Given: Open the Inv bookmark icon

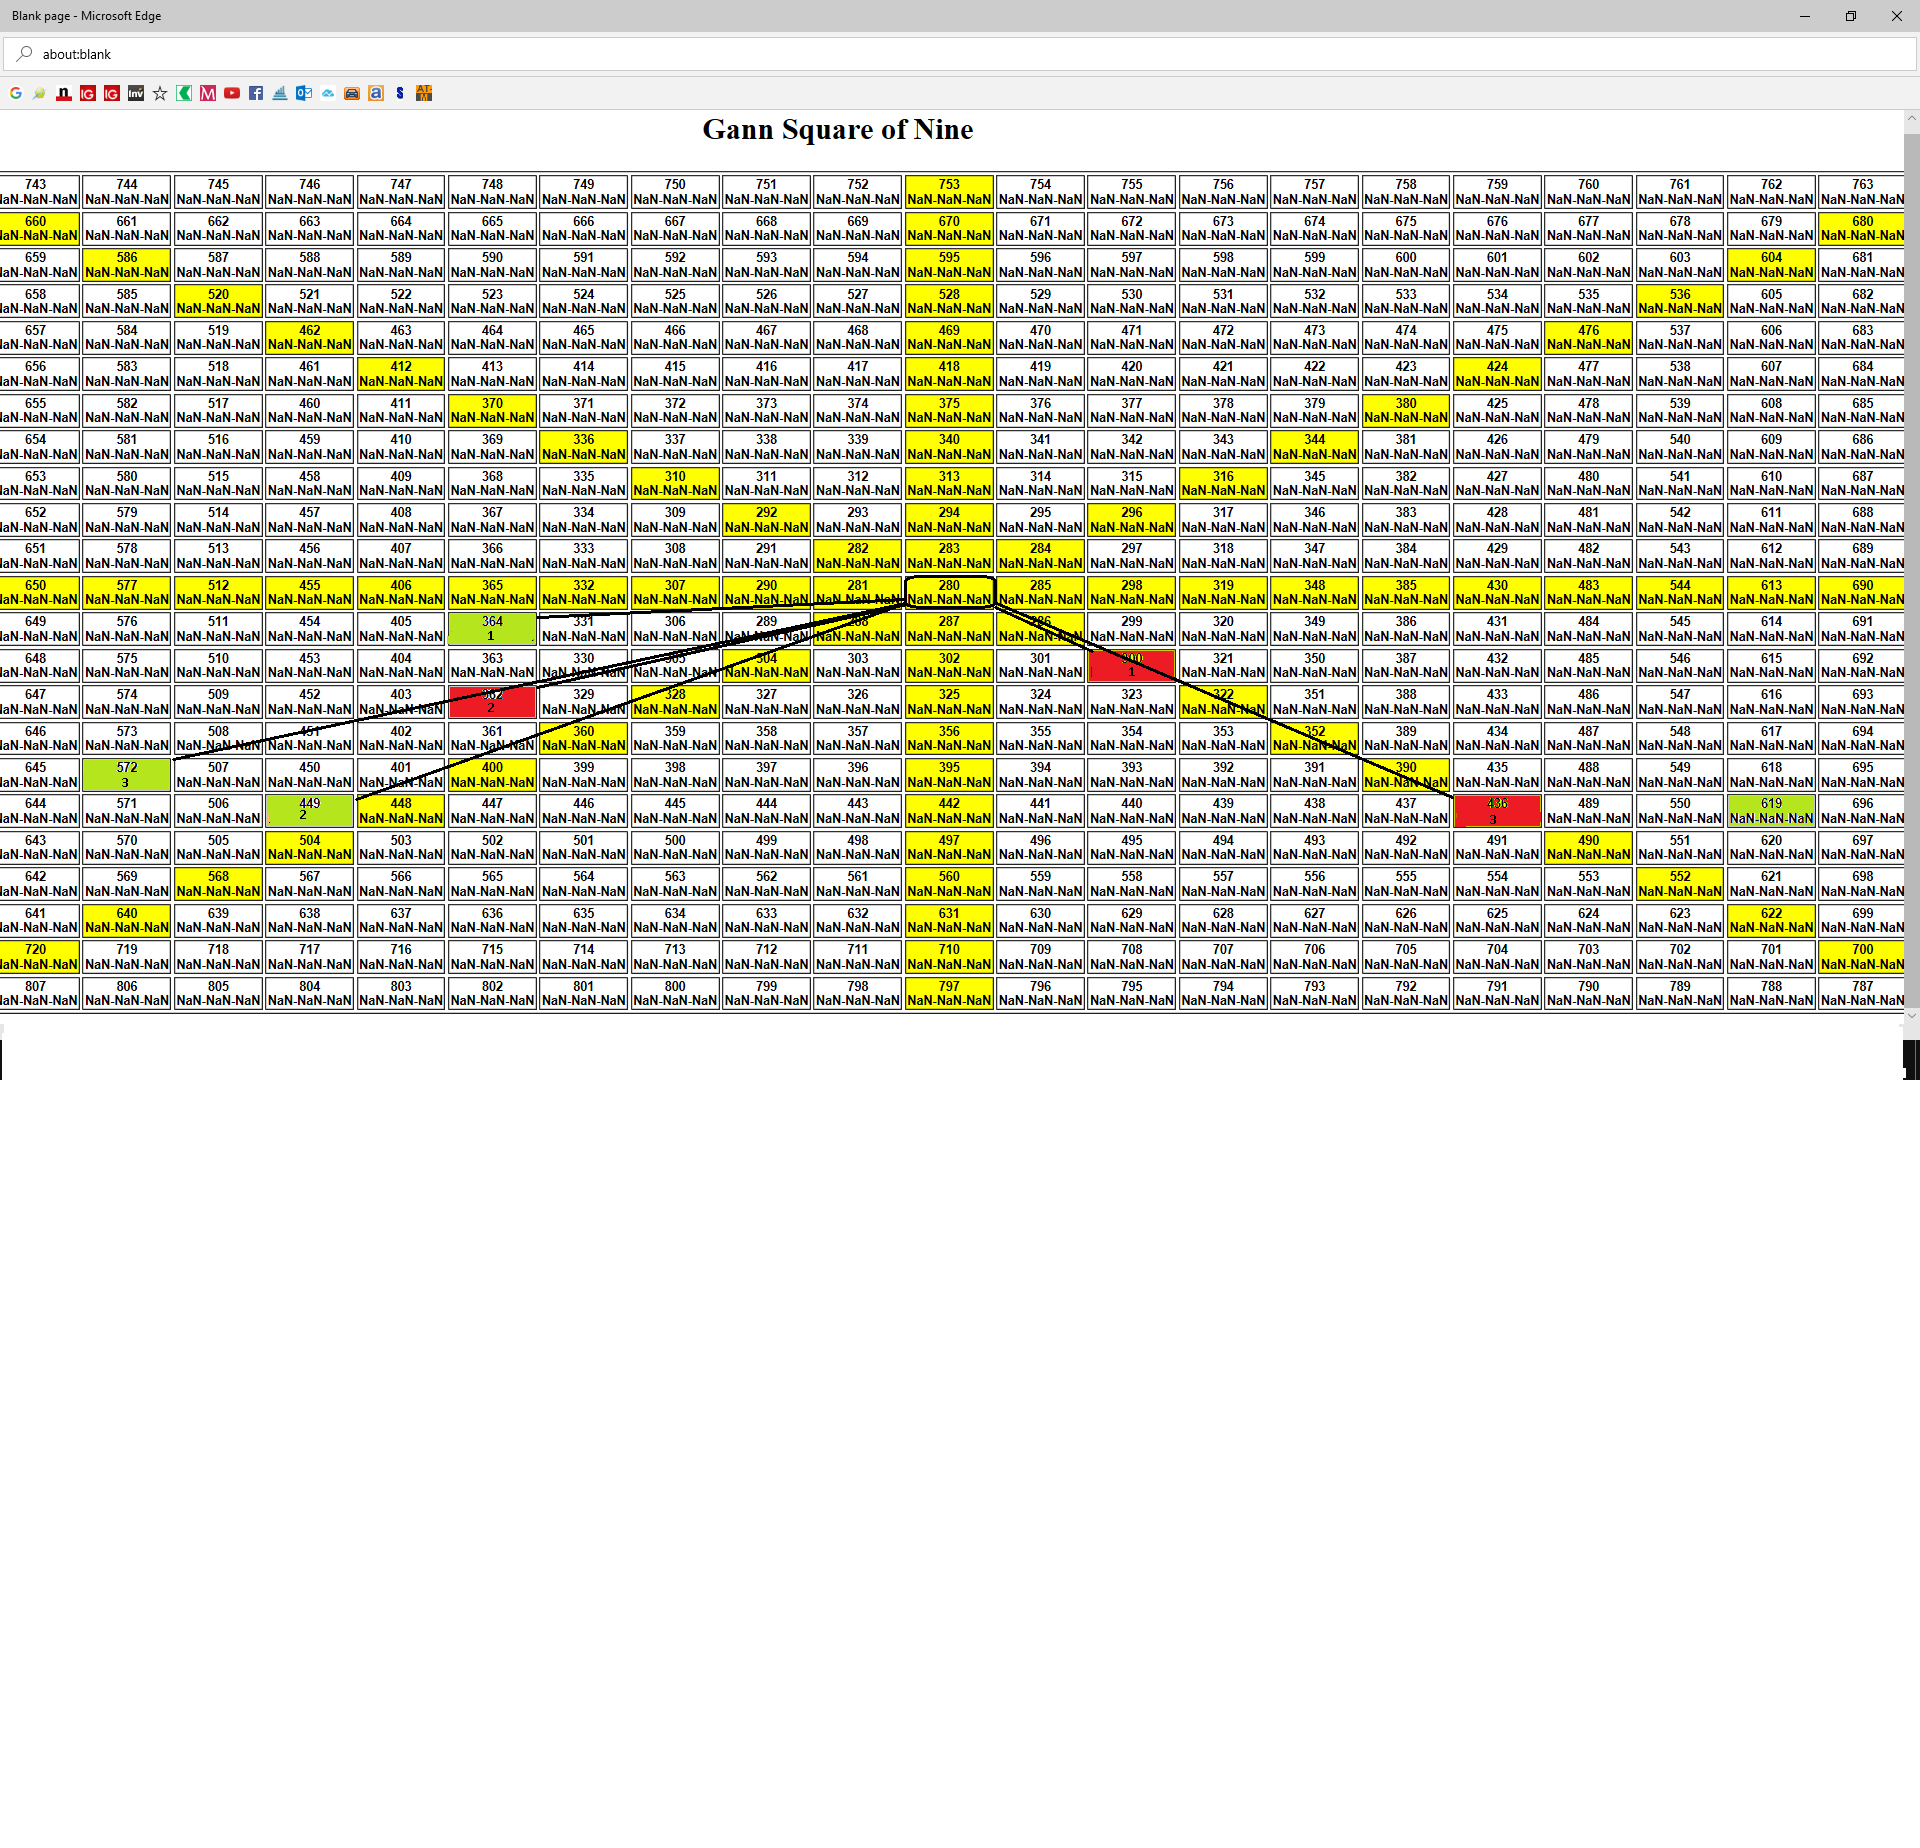Looking at the screenshot, I should coord(136,93).
